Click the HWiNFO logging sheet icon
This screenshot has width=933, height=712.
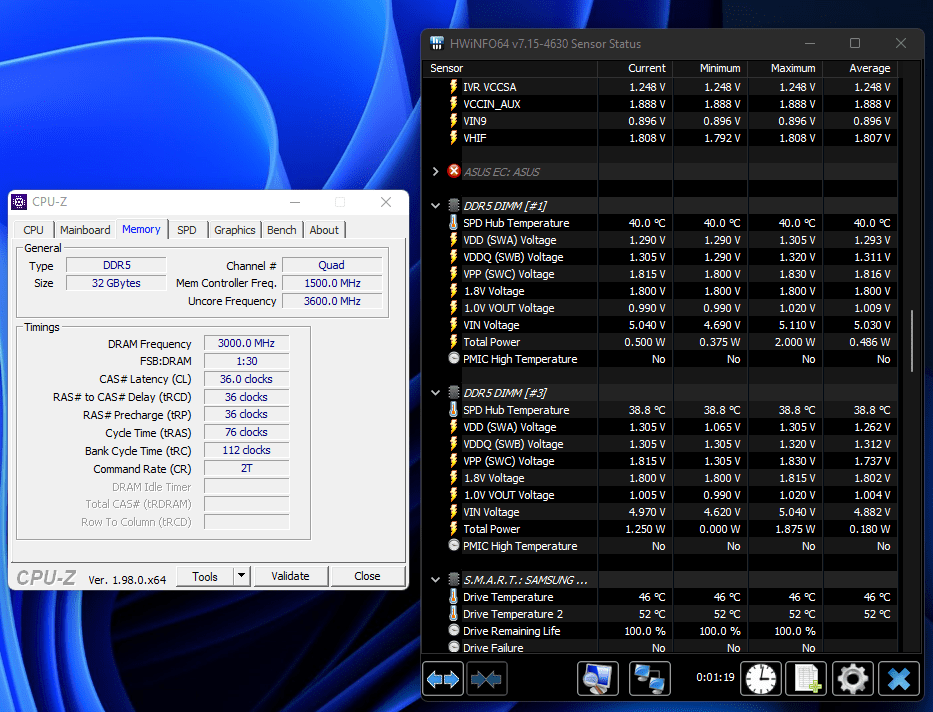pyautogui.click(x=806, y=678)
